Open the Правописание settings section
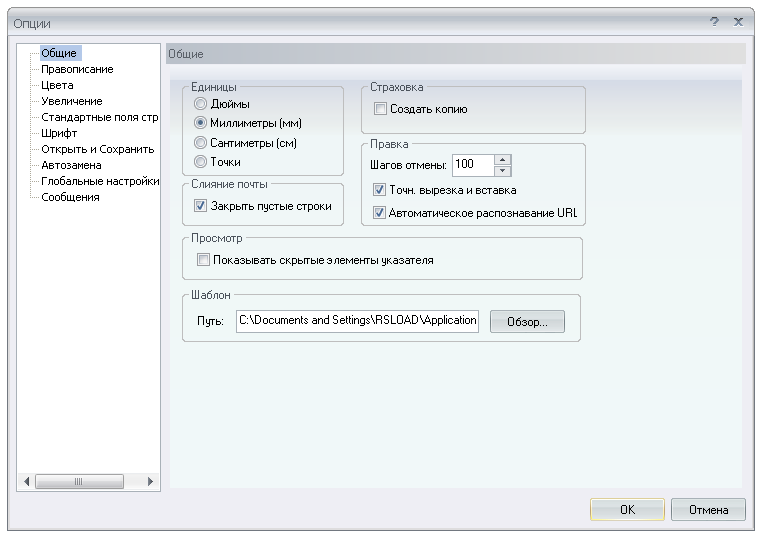 (77, 69)
